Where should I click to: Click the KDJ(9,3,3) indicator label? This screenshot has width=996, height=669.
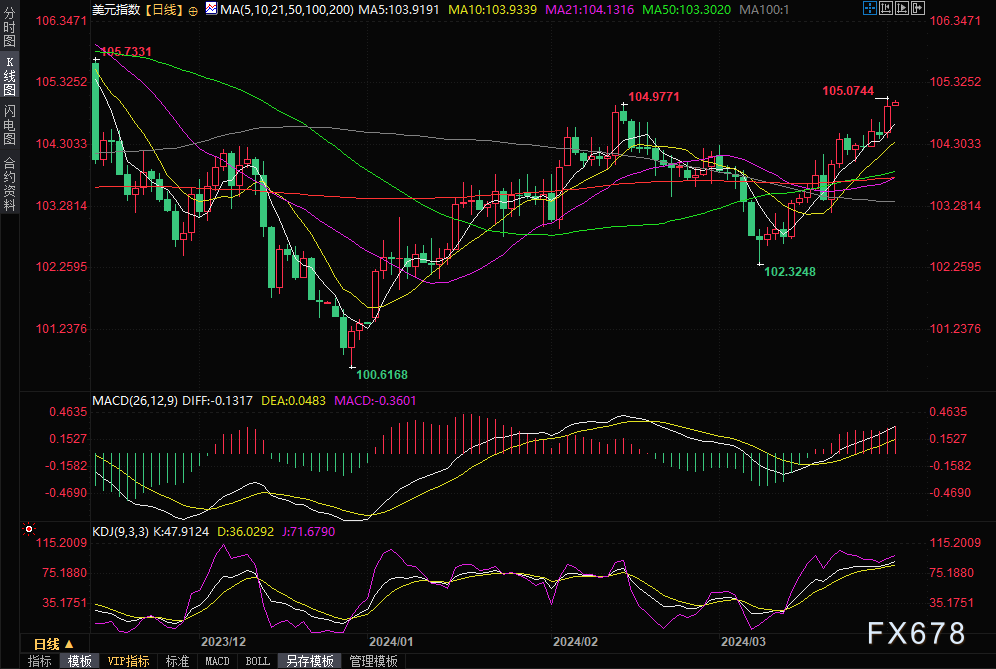[122, 531]
